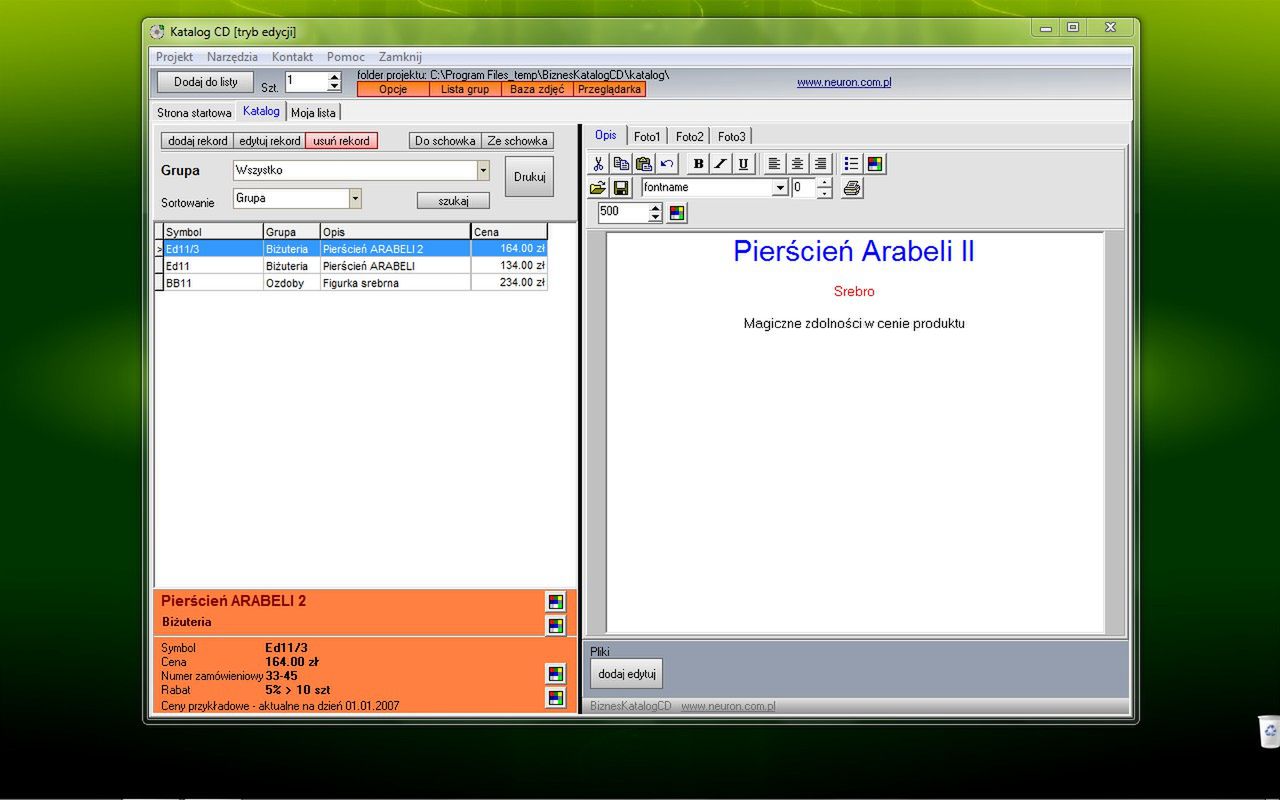Open the Kontakt menu

tap(292, 57)
